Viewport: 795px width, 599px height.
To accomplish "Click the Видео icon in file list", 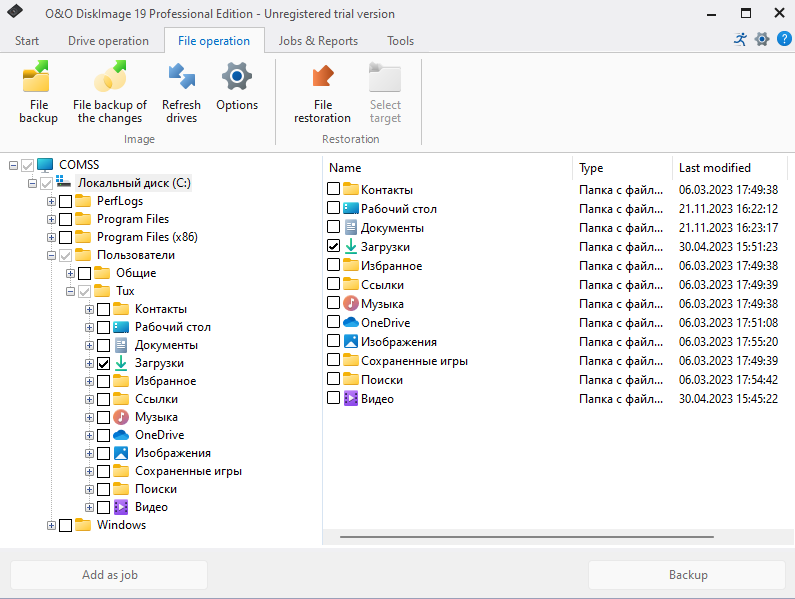I will pyautogui.click(x=351, y=399).
